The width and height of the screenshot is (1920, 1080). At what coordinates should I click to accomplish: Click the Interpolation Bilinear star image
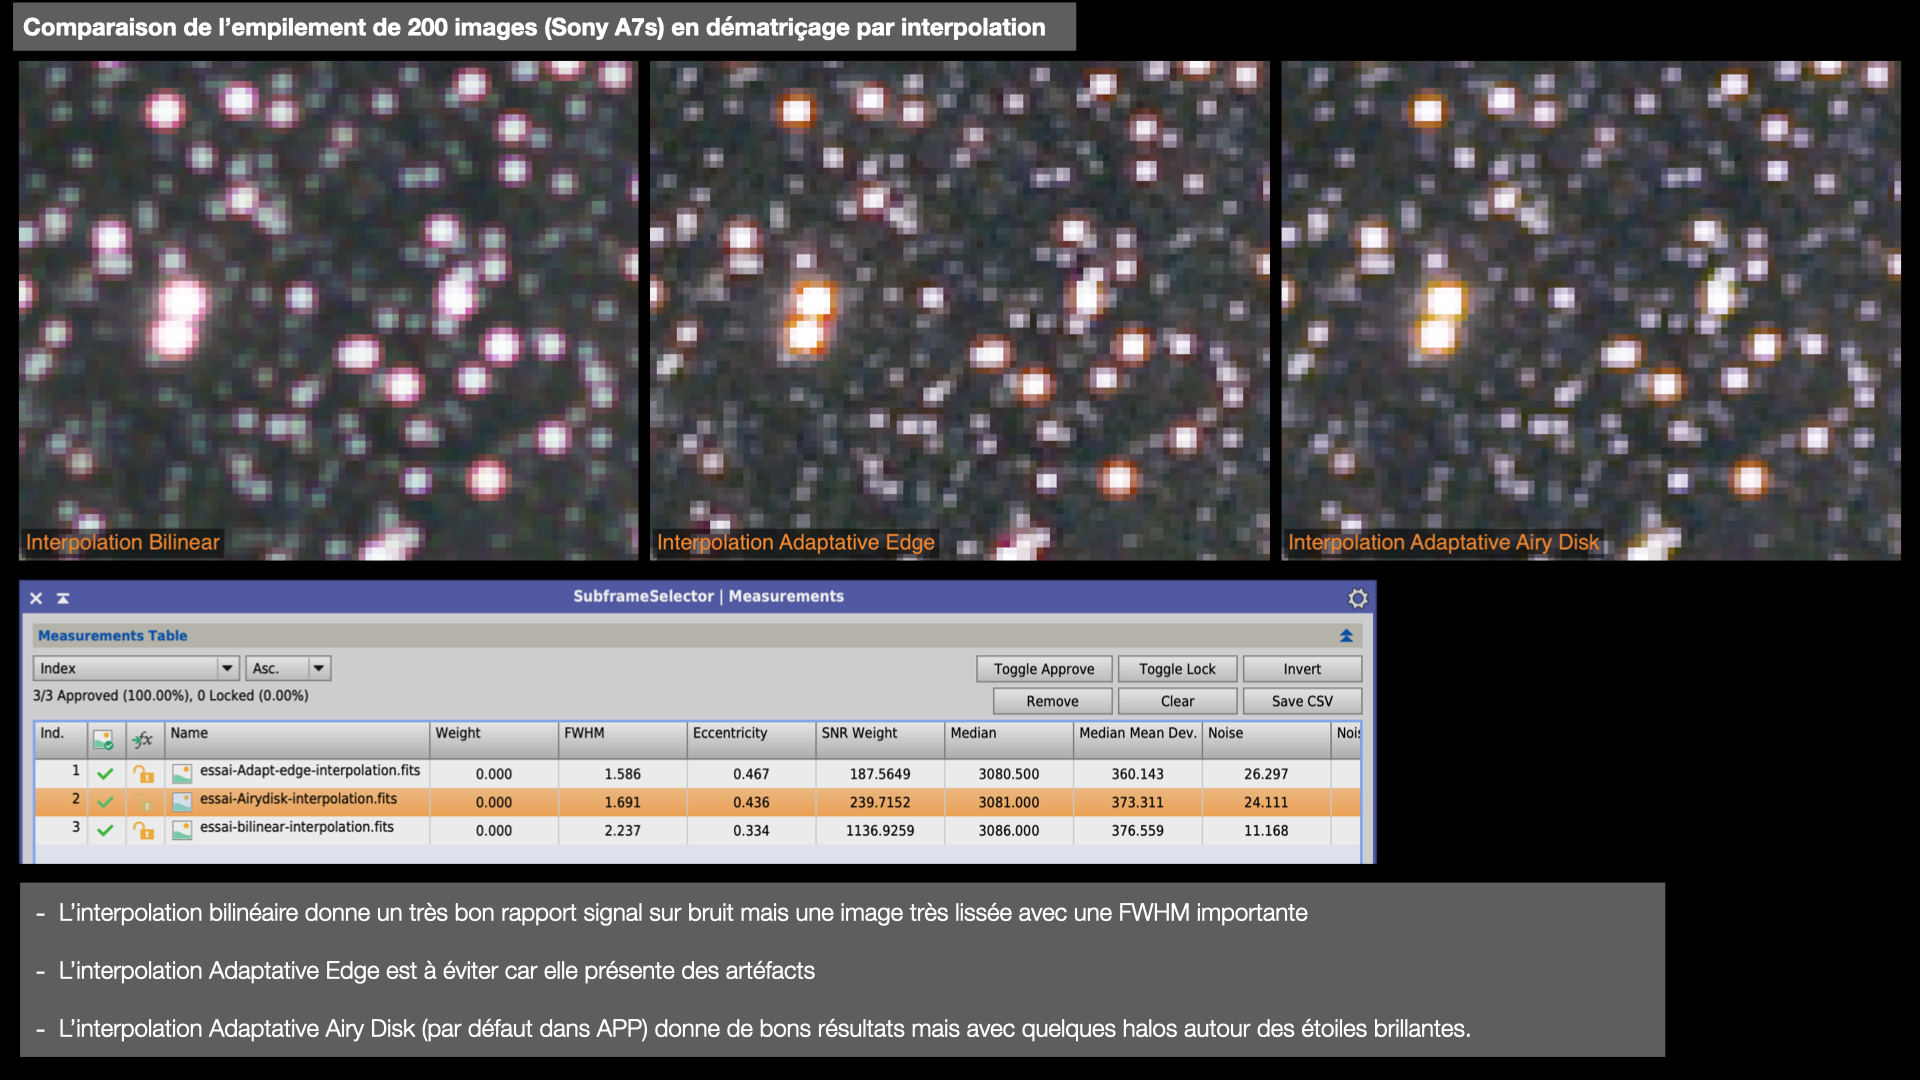click(x=328, y=310)
